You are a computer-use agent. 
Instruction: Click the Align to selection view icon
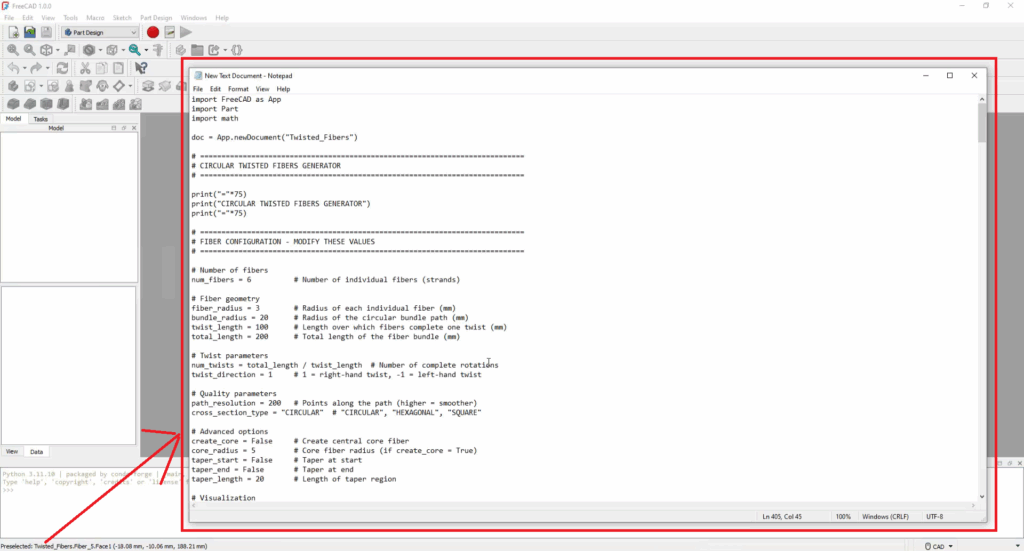click(70, 50)
